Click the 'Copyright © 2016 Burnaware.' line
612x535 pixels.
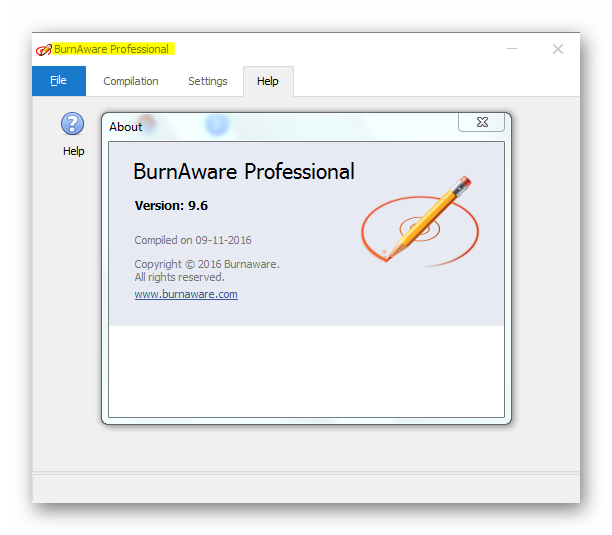[x=207, y=264]
